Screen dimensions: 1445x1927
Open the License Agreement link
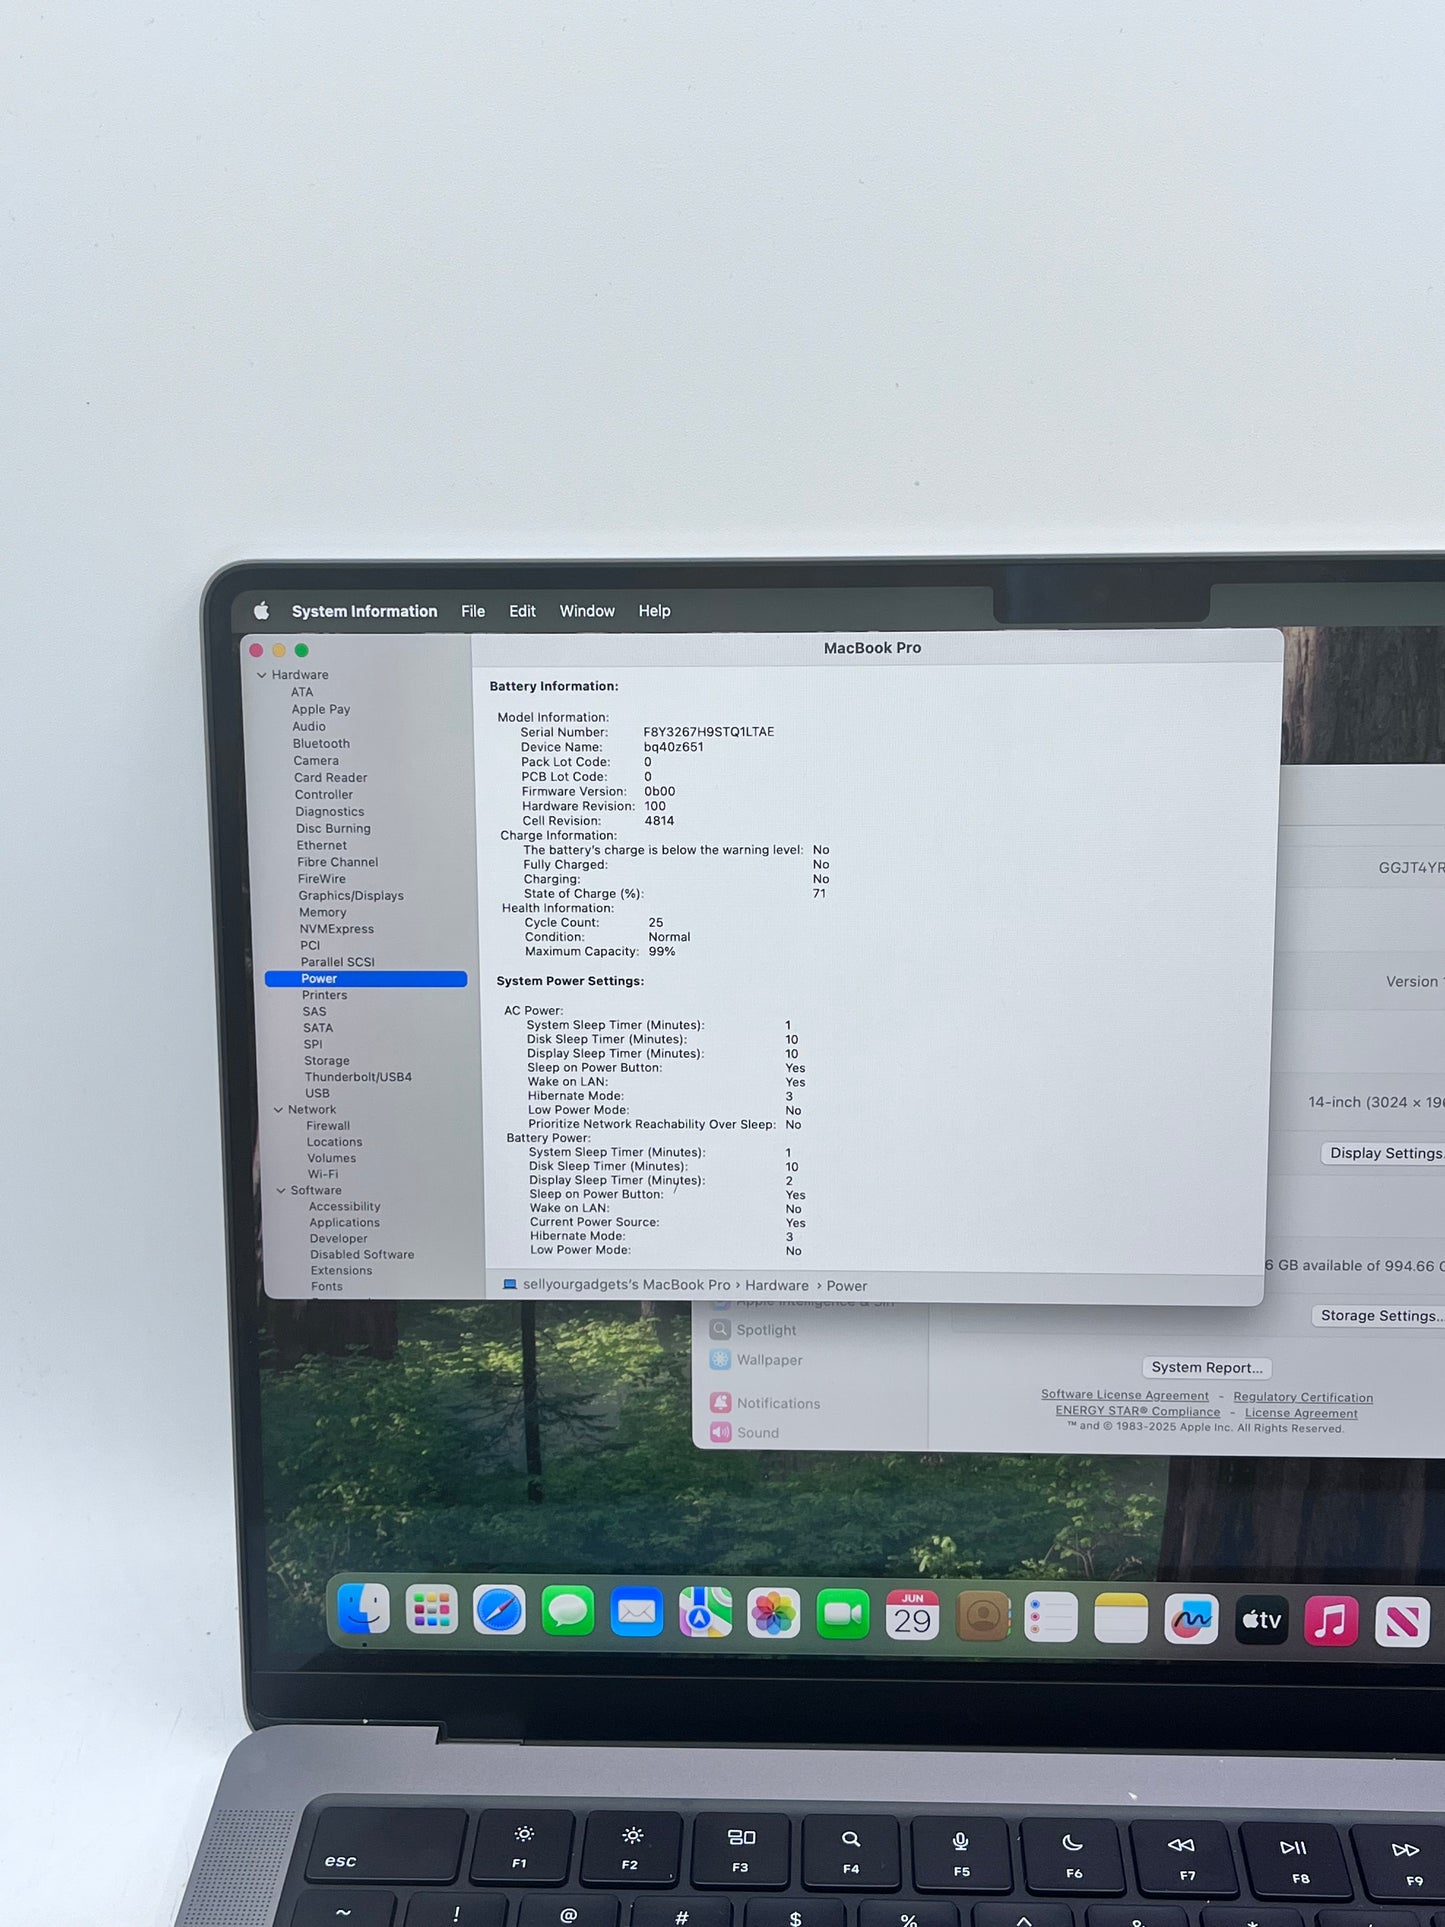1301,1414
